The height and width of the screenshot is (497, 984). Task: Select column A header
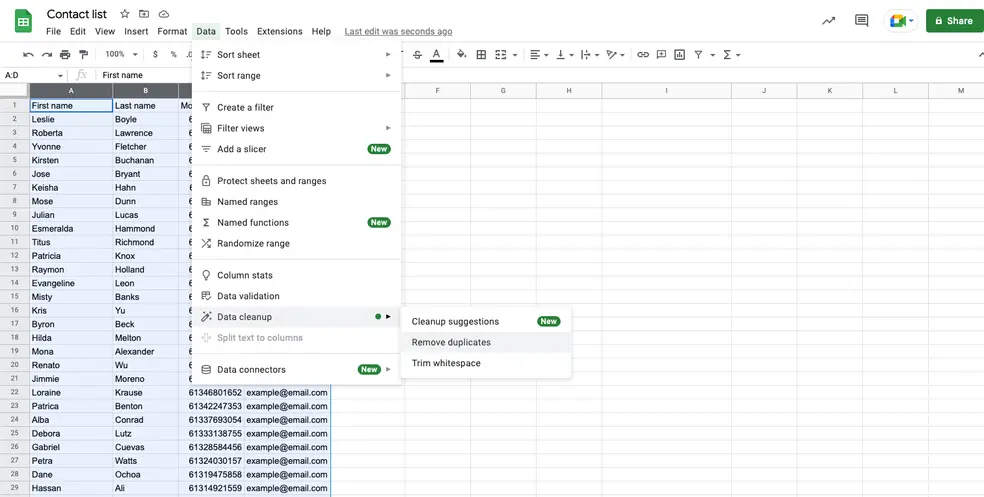(71, 91)
